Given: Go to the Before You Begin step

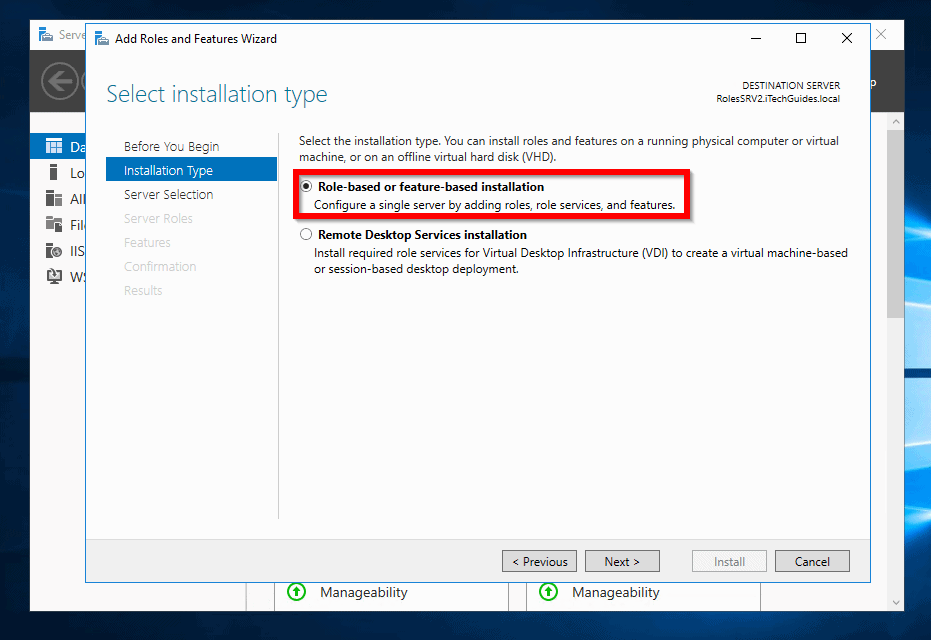Looking at the screenshot, I should (x=171, y=147).
